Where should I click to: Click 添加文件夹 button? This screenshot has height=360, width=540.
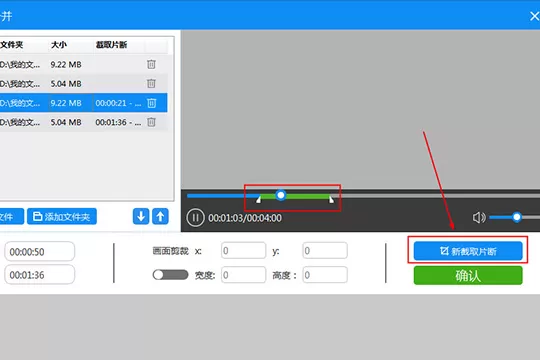(62, 216)
